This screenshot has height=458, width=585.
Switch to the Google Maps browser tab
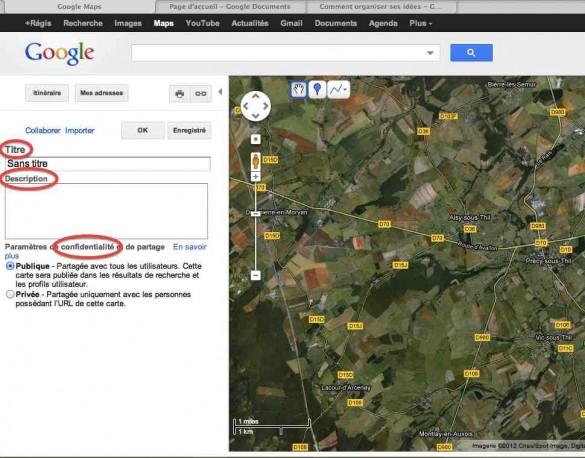79,7
